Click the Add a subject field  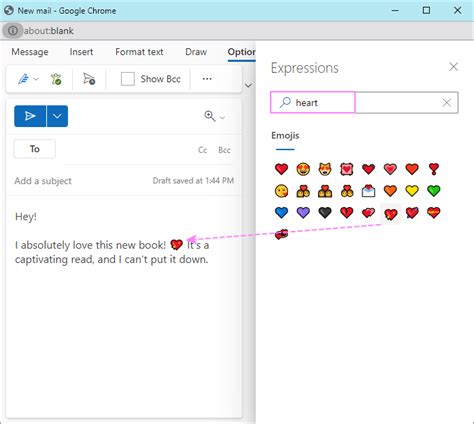click(x=43, y=181)
